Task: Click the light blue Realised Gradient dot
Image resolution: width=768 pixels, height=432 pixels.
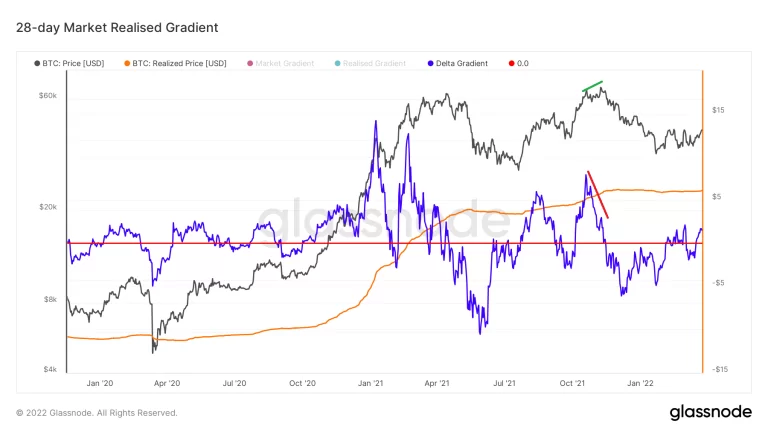Action: coord(337,63)
